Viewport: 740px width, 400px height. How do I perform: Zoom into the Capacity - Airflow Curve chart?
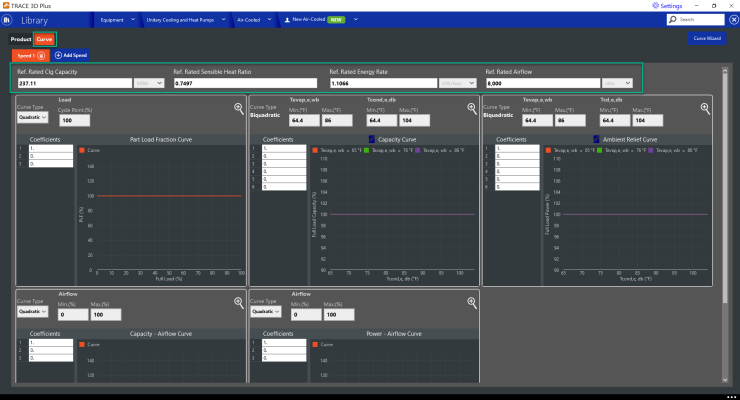(x=239, y=303)
